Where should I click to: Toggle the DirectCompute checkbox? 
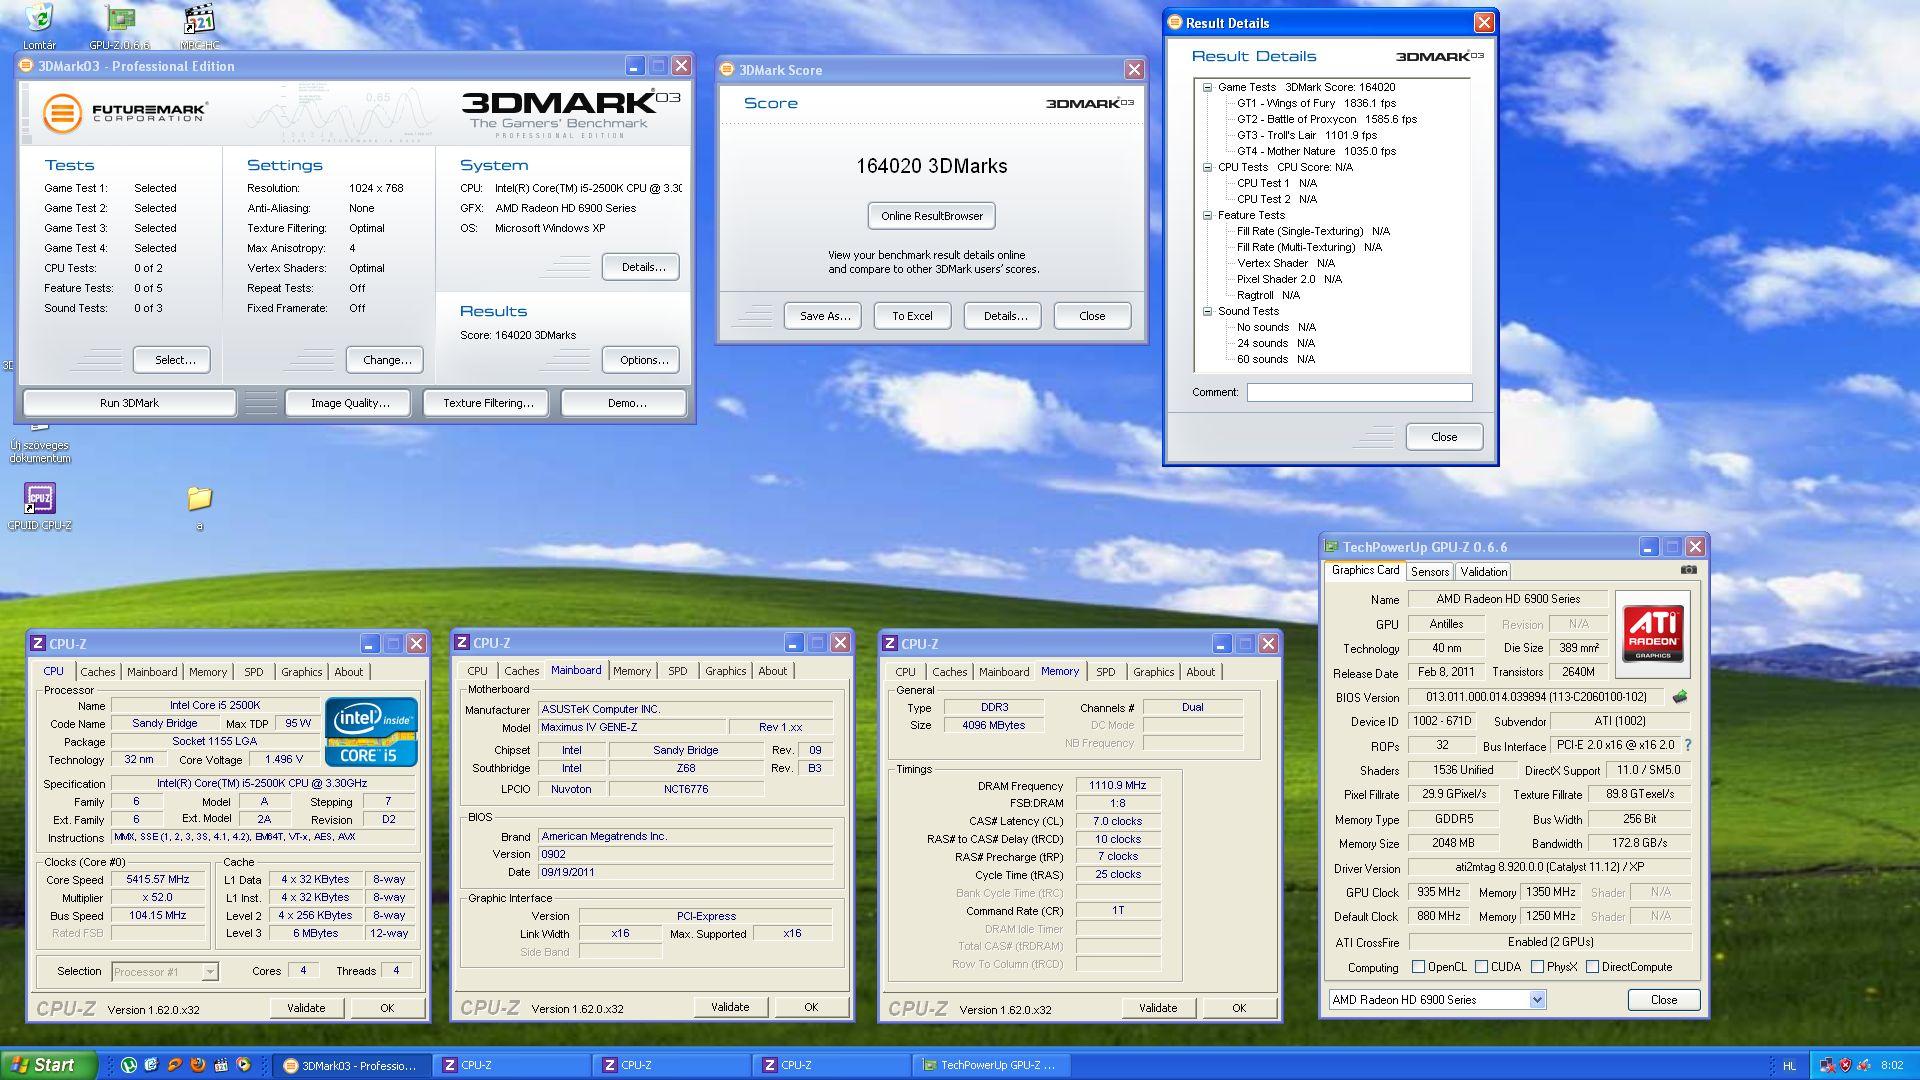pyautogui.click(x=1592, y=967)
